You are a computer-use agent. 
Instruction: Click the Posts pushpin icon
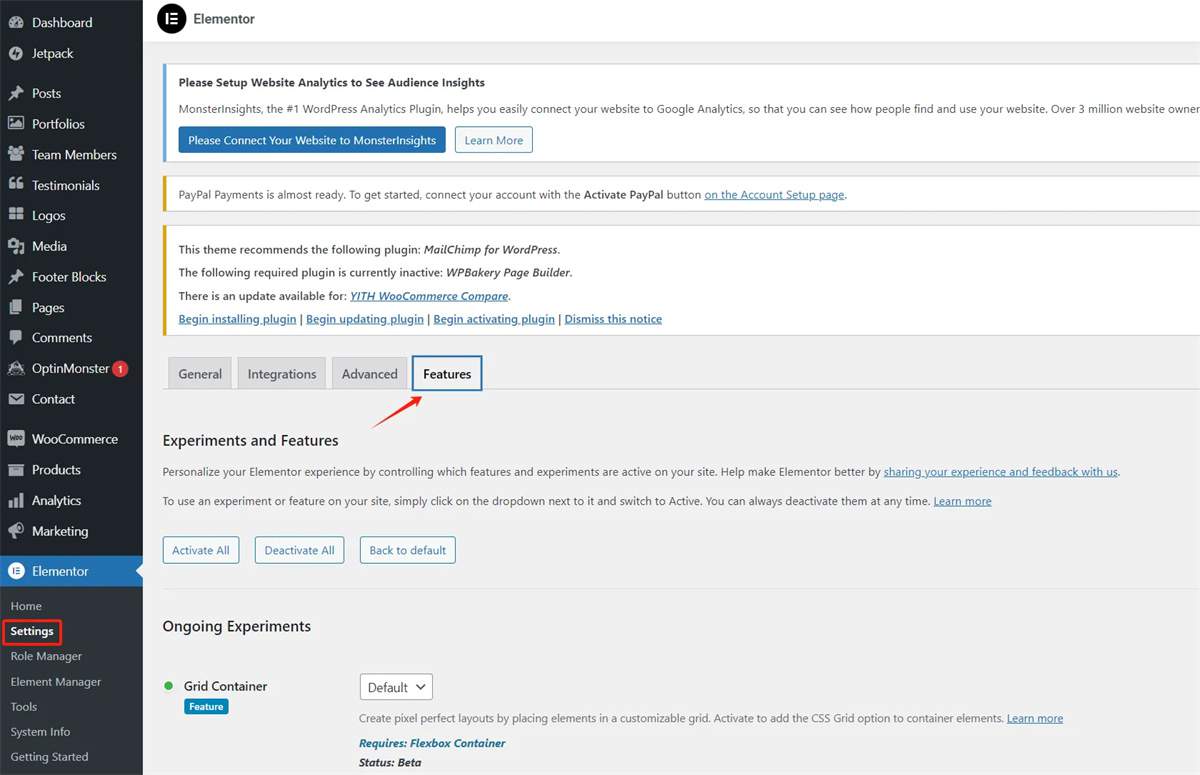[16, 93]
